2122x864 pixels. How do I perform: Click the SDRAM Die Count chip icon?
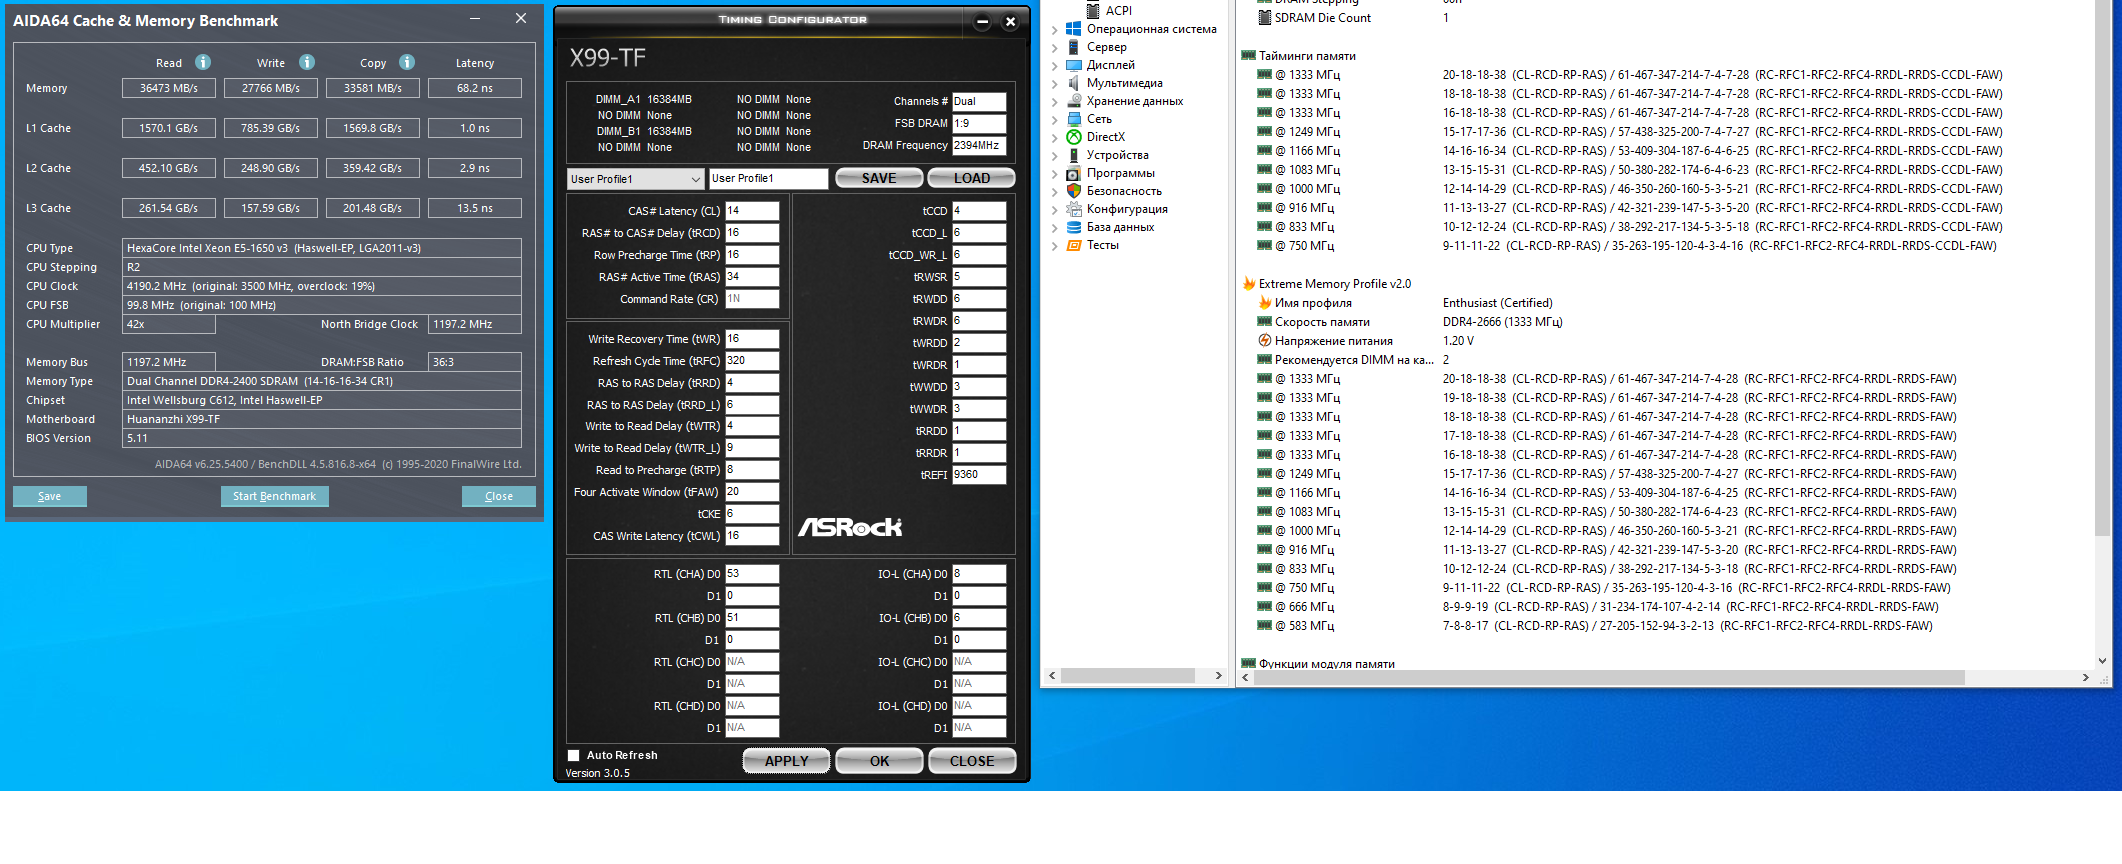tap(1265, 18)
